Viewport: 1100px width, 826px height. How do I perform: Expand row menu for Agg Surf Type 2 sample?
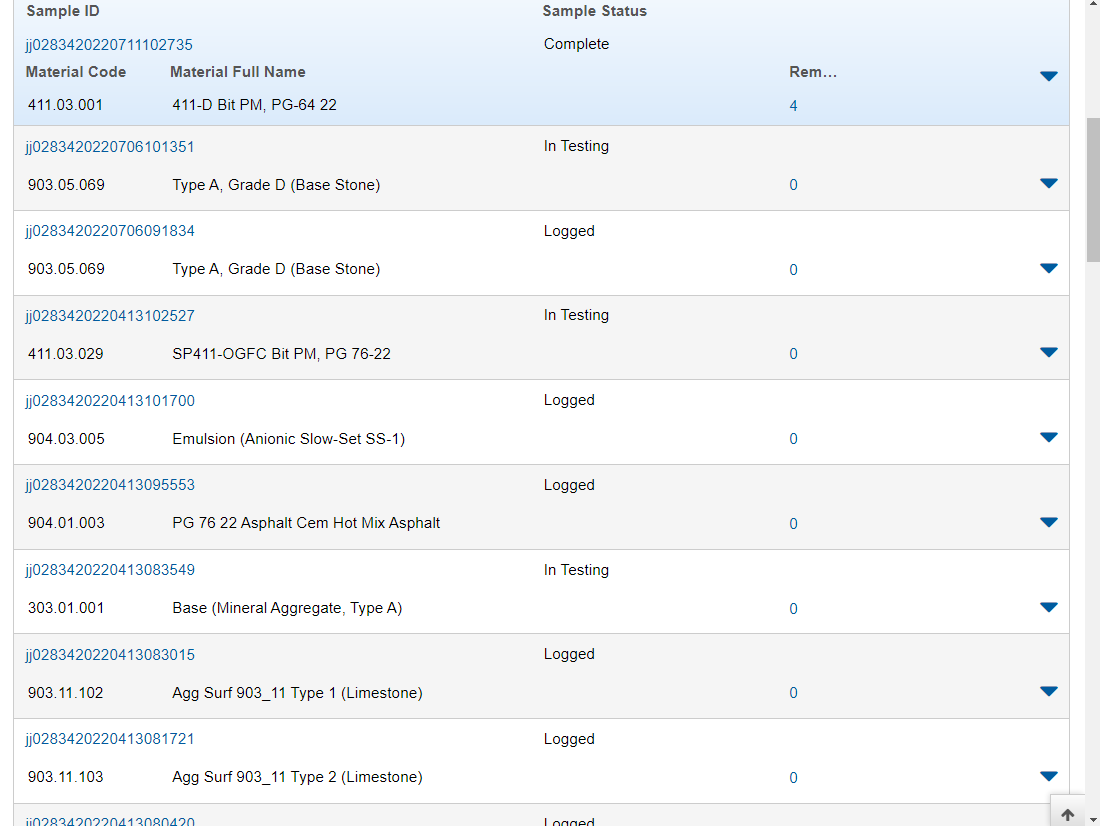[1049, 776]
